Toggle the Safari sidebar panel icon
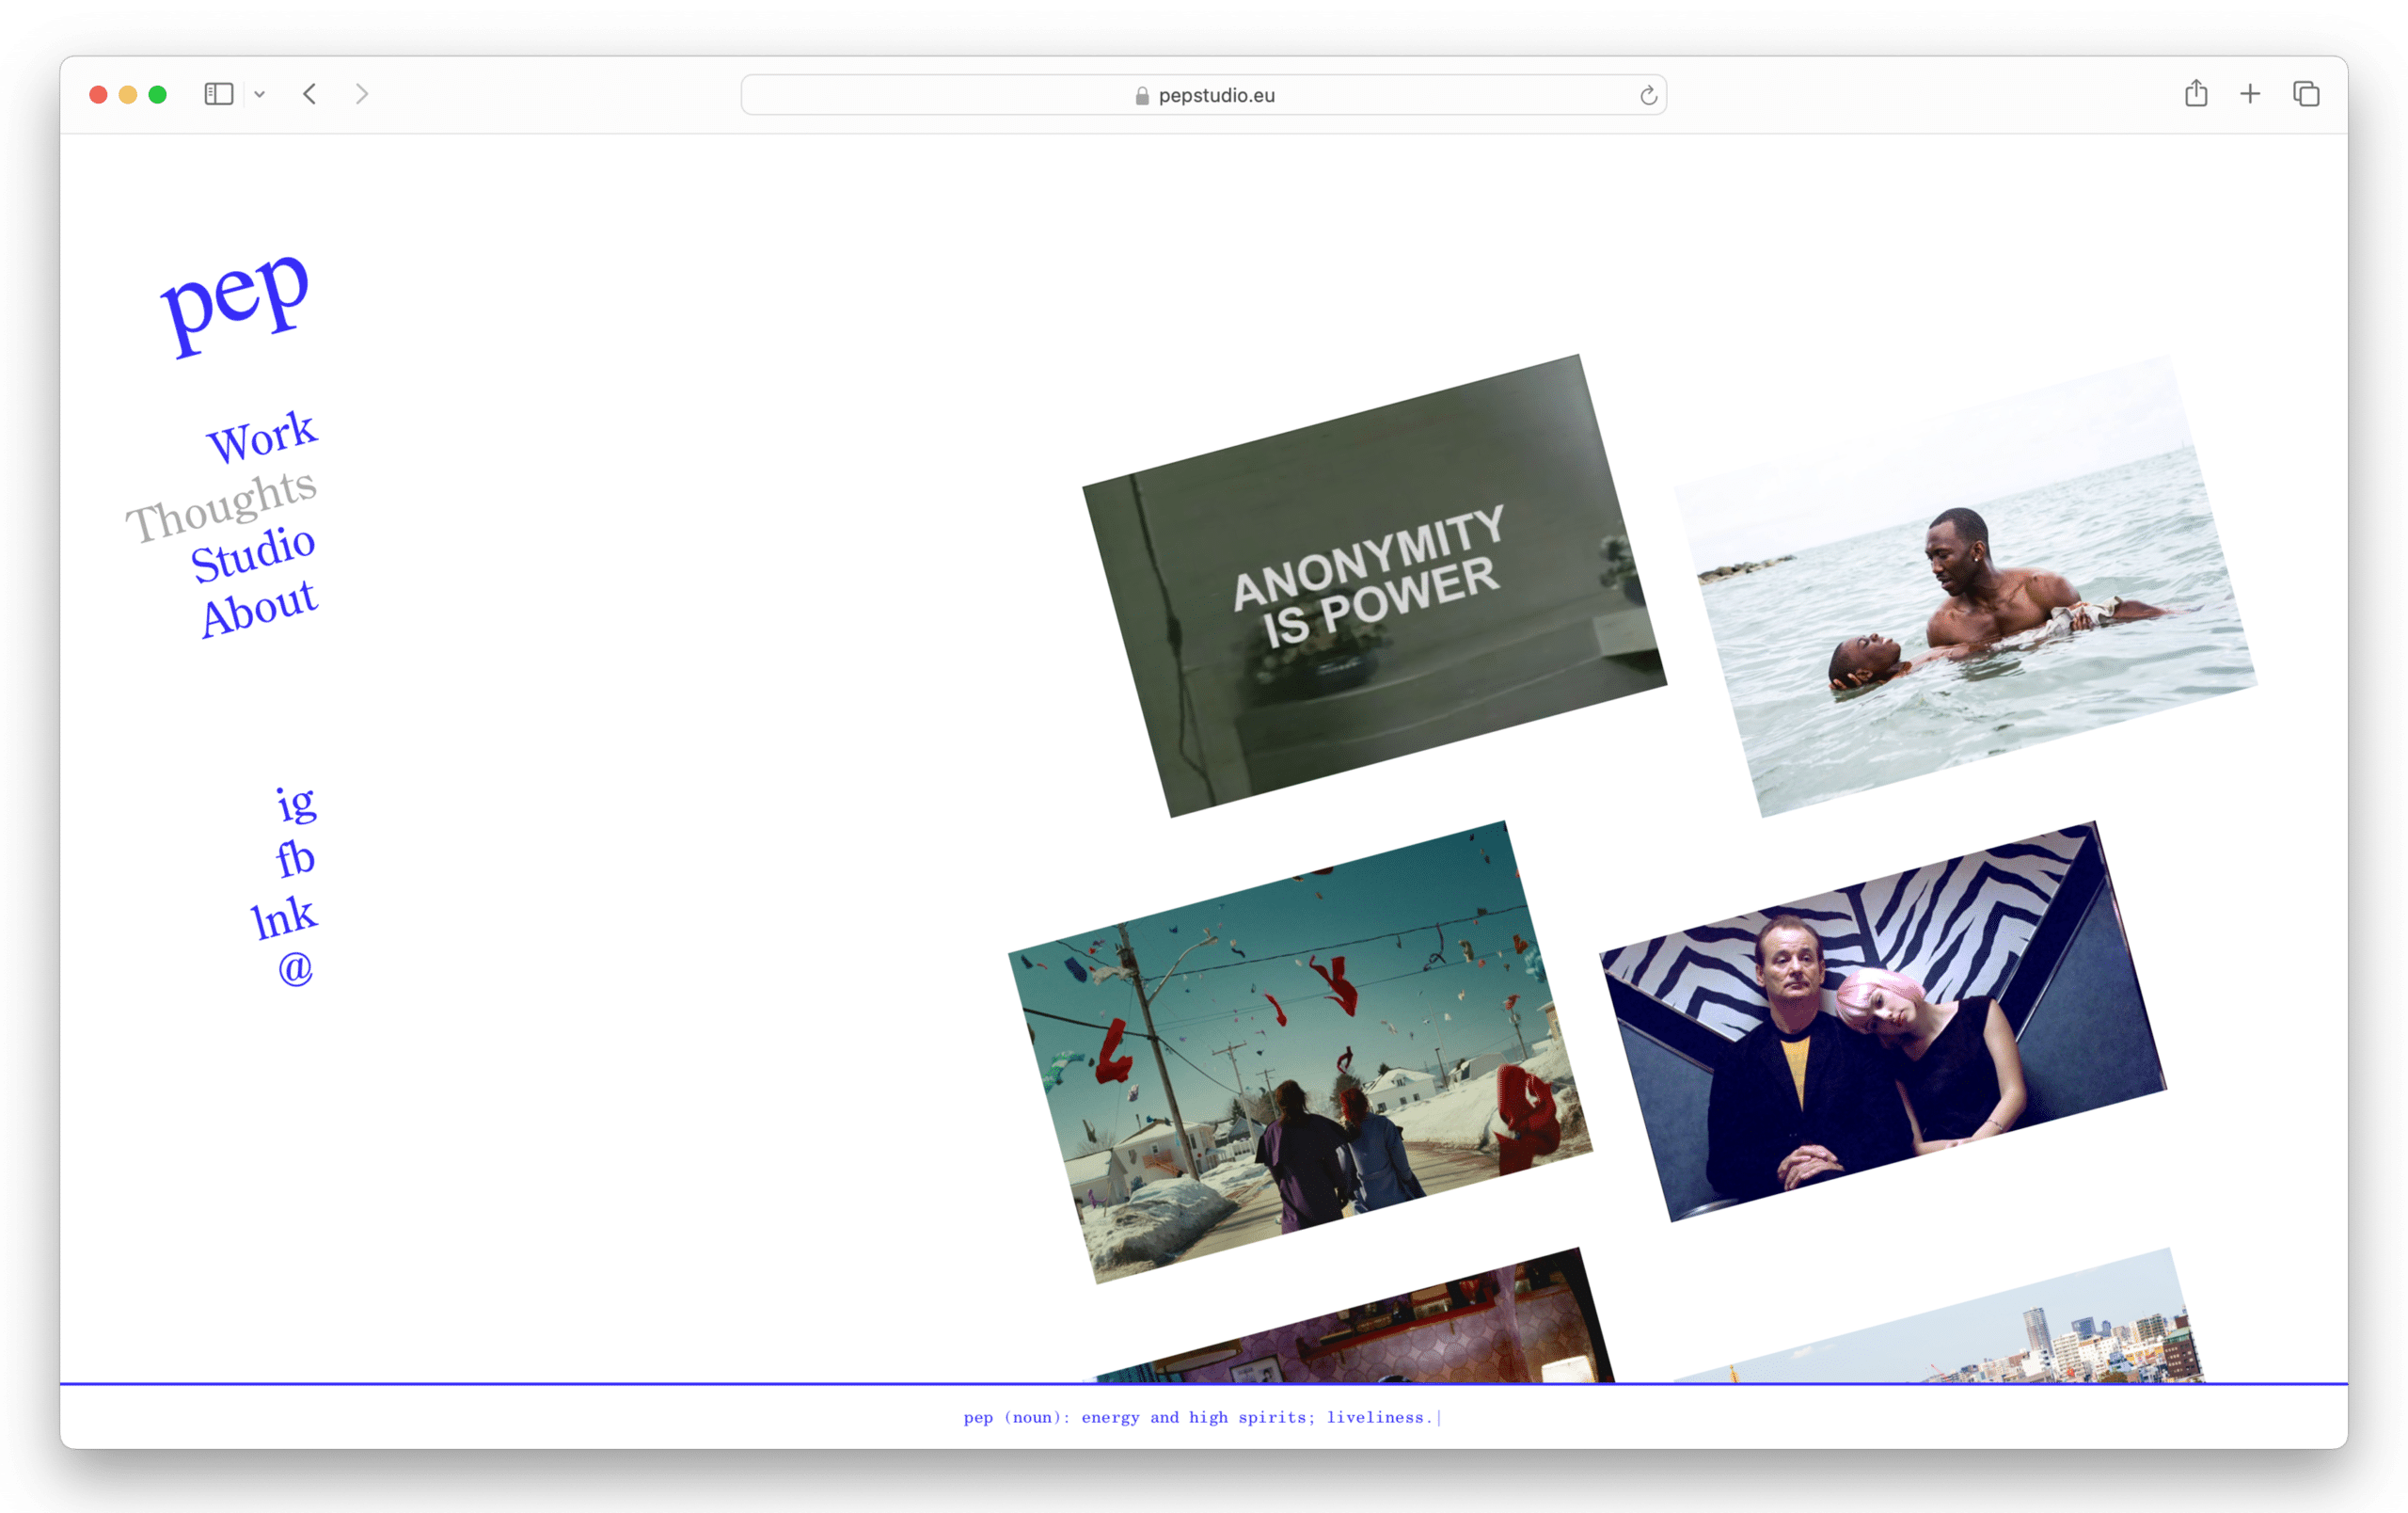 pos(218,94)
